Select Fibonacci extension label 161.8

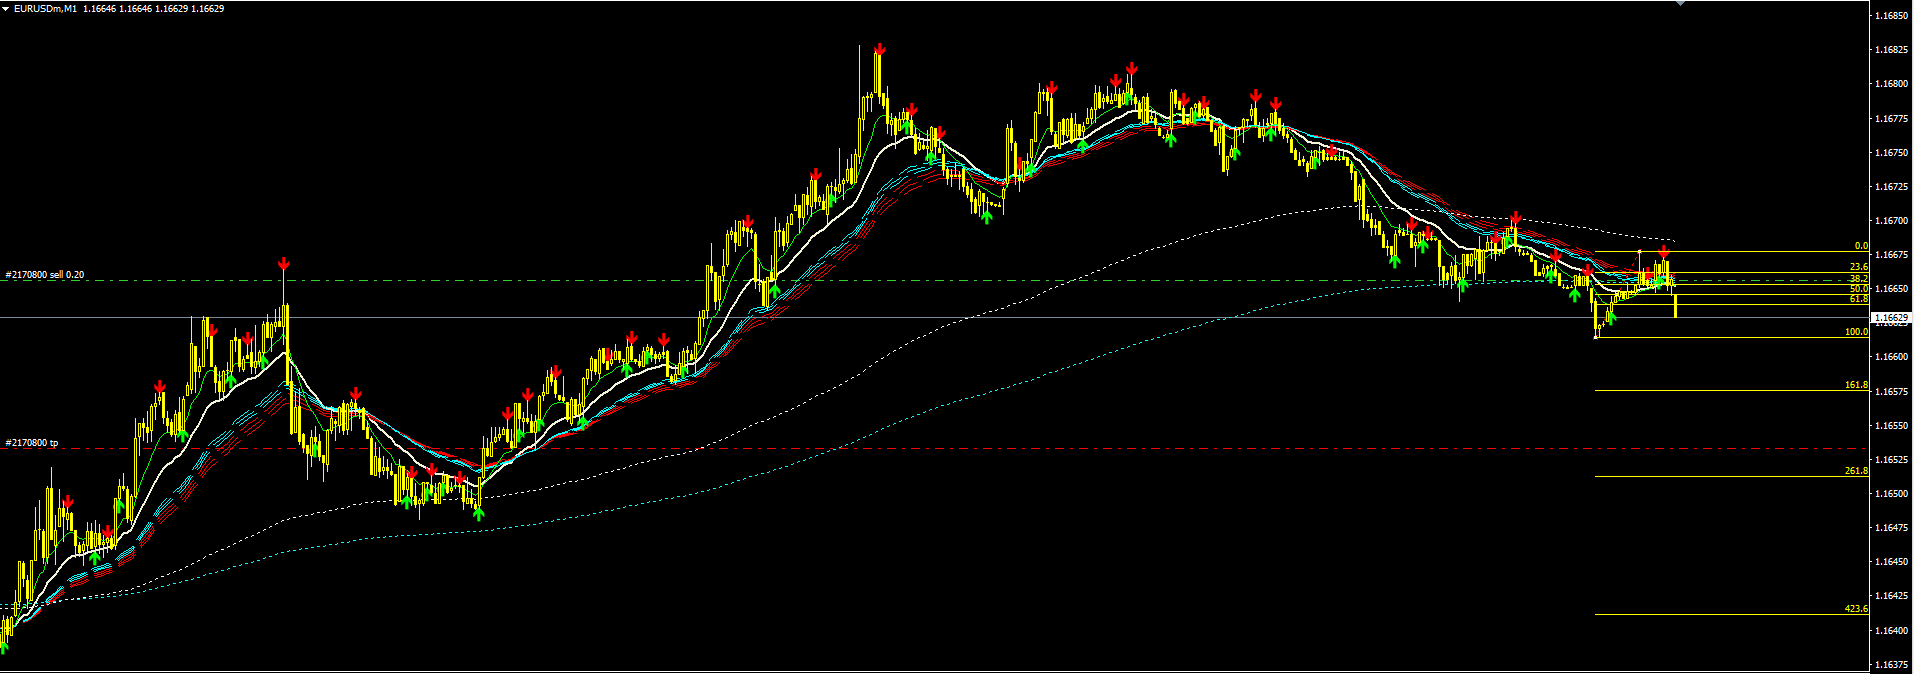(x=1857, y=385)
